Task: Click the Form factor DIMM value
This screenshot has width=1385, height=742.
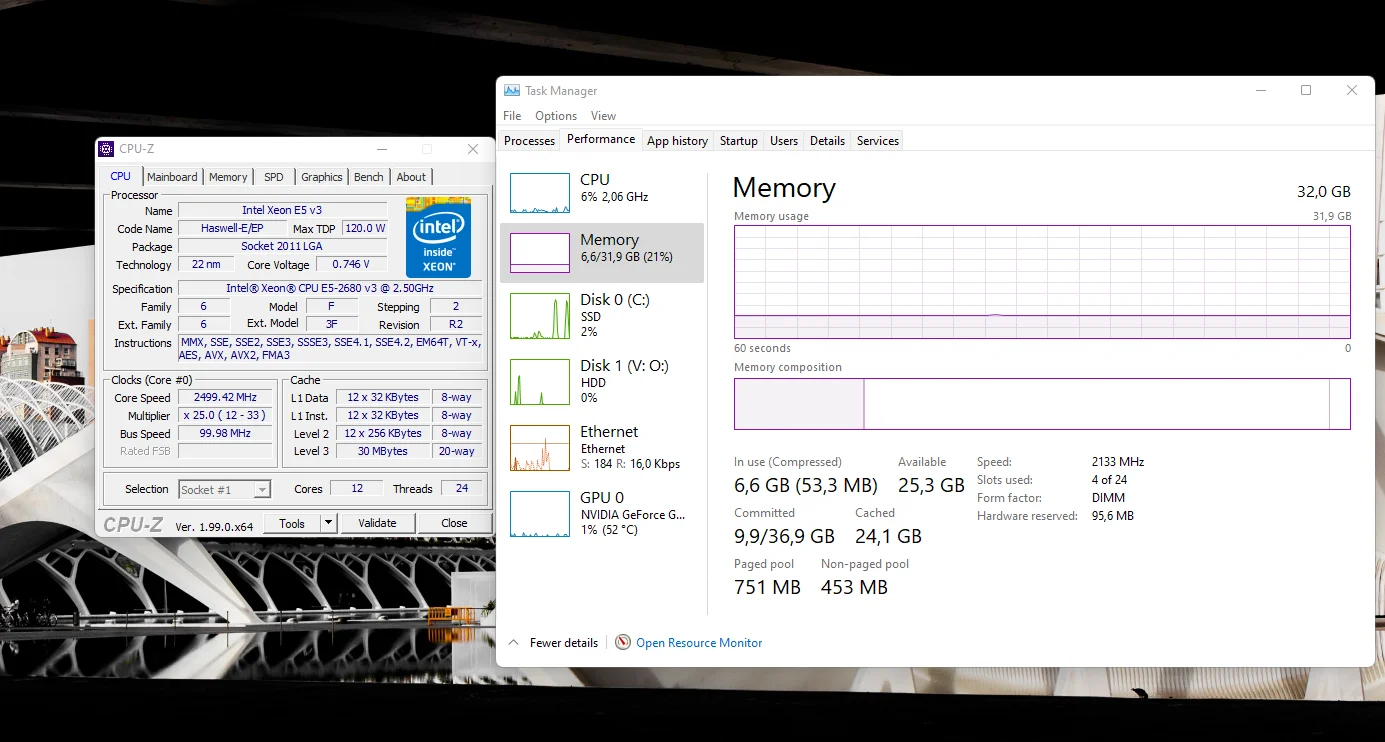Action: pos(1108,499)
